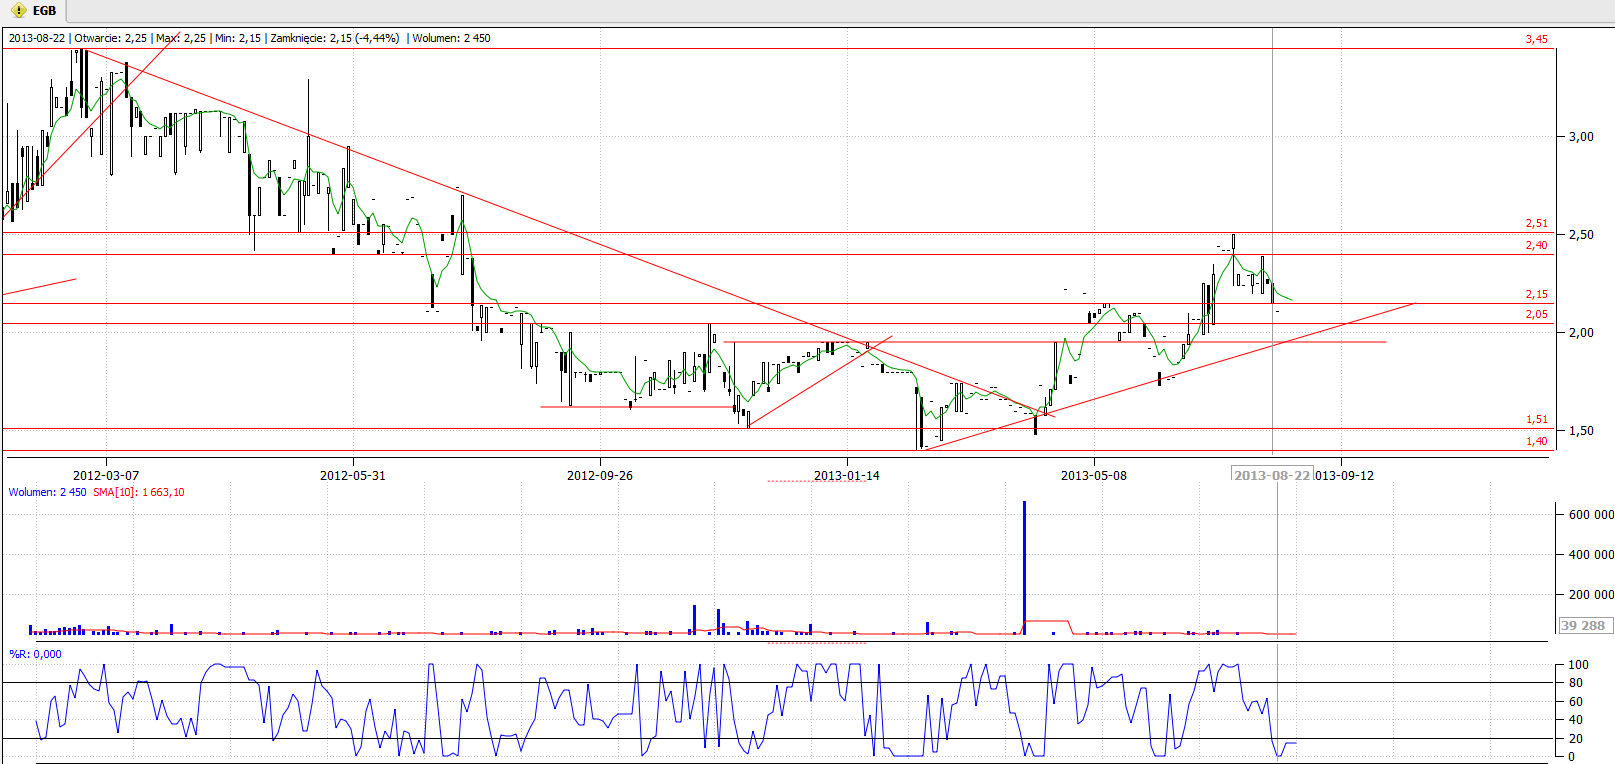
Task: Click the 2012-03-07 date on the time axis
Action: [x=106, y=475]
